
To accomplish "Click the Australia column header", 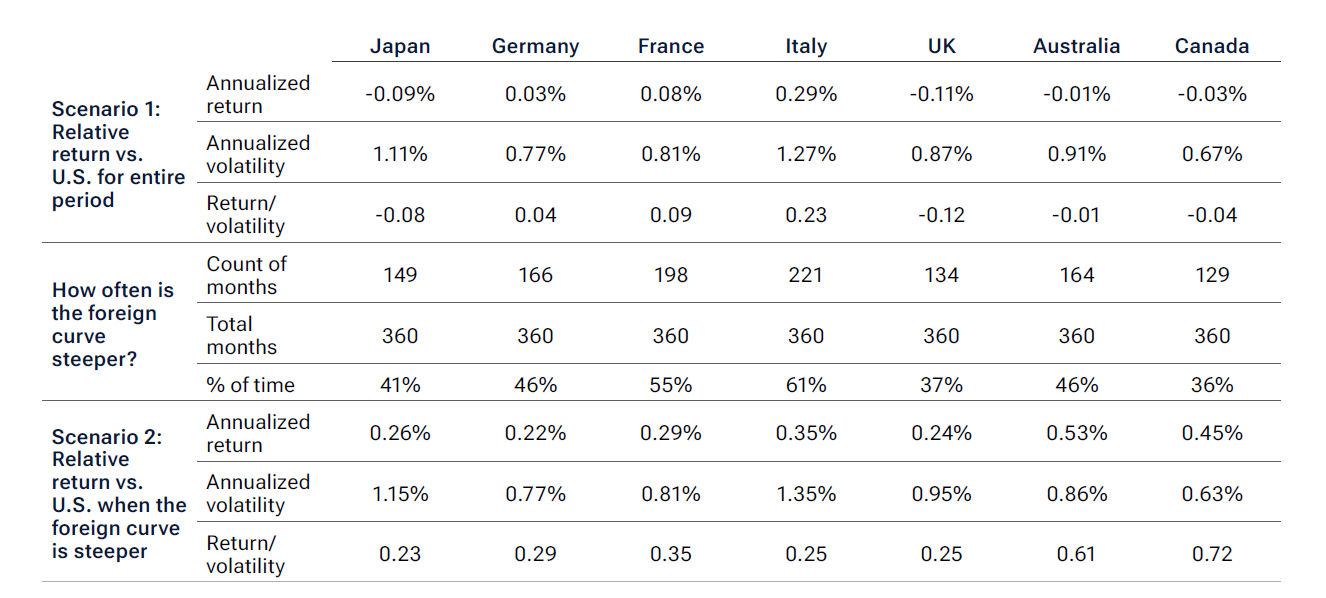I will tap(1076, 46).
